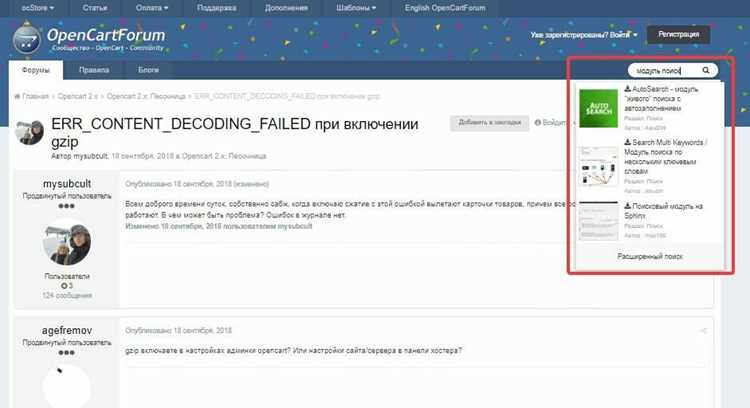Expand the Шаблоны dropdown menu
750x408 pixels.
tap(355, 8)
